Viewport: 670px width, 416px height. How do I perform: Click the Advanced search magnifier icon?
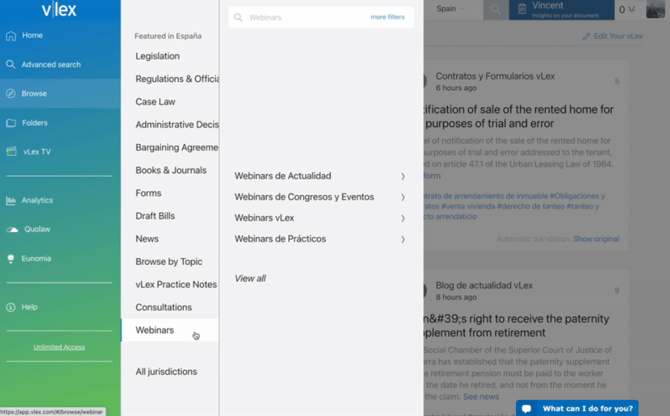pos(11,64)
